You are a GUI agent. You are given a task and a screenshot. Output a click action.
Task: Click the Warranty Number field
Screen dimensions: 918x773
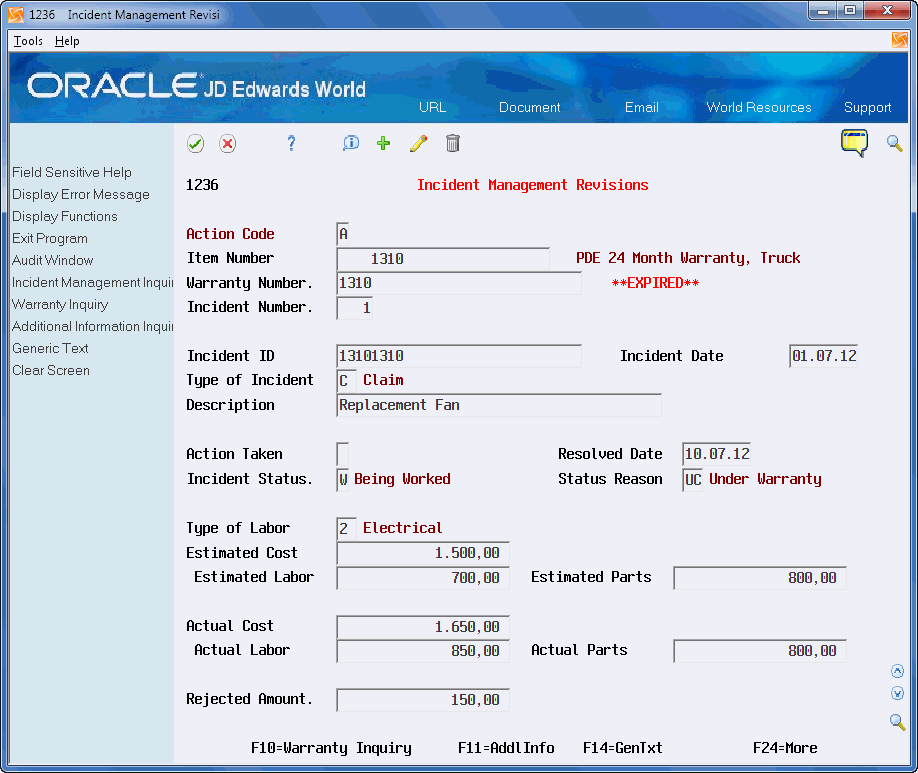(459, 283)
